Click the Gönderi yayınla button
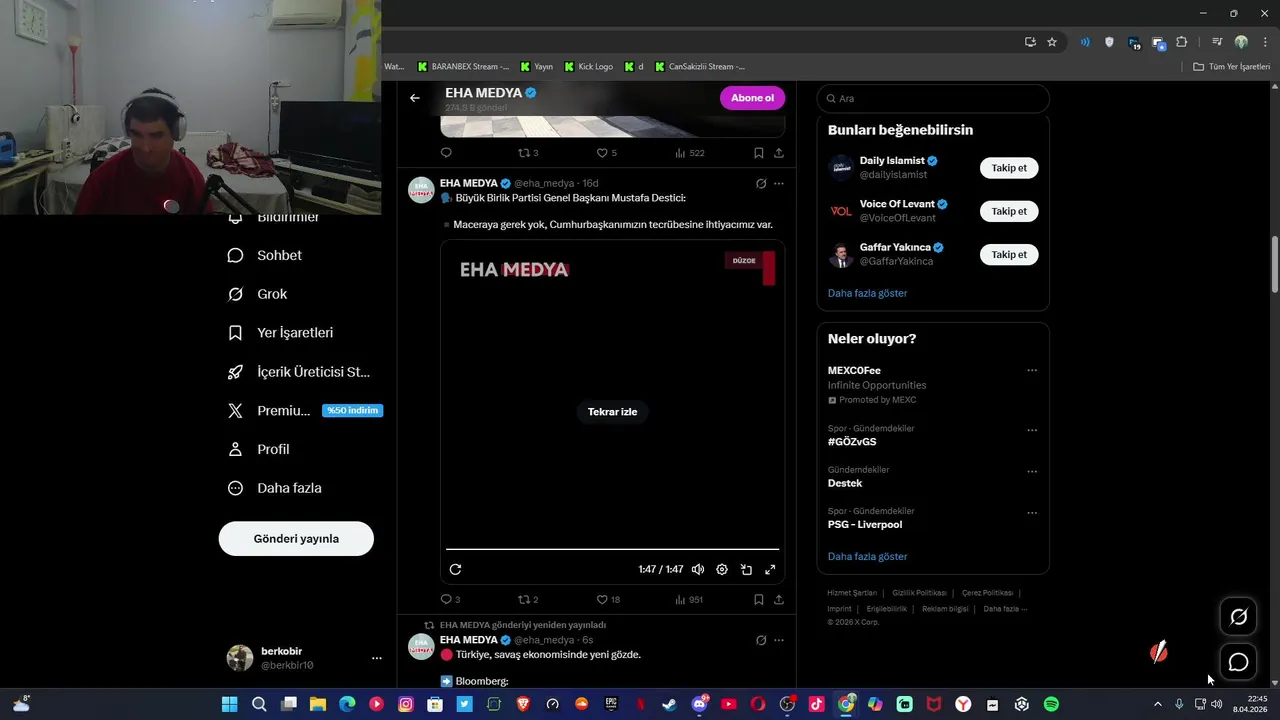The image size is (1280, 720). (x=296, y=538)
